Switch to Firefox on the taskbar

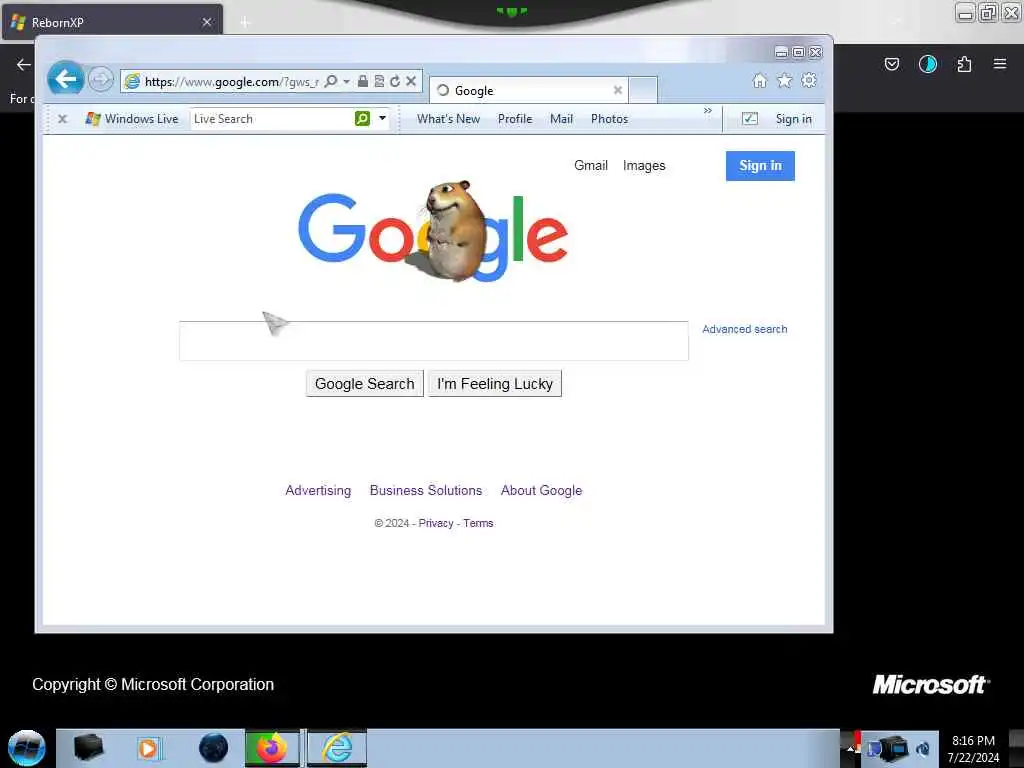coord(272,748)
